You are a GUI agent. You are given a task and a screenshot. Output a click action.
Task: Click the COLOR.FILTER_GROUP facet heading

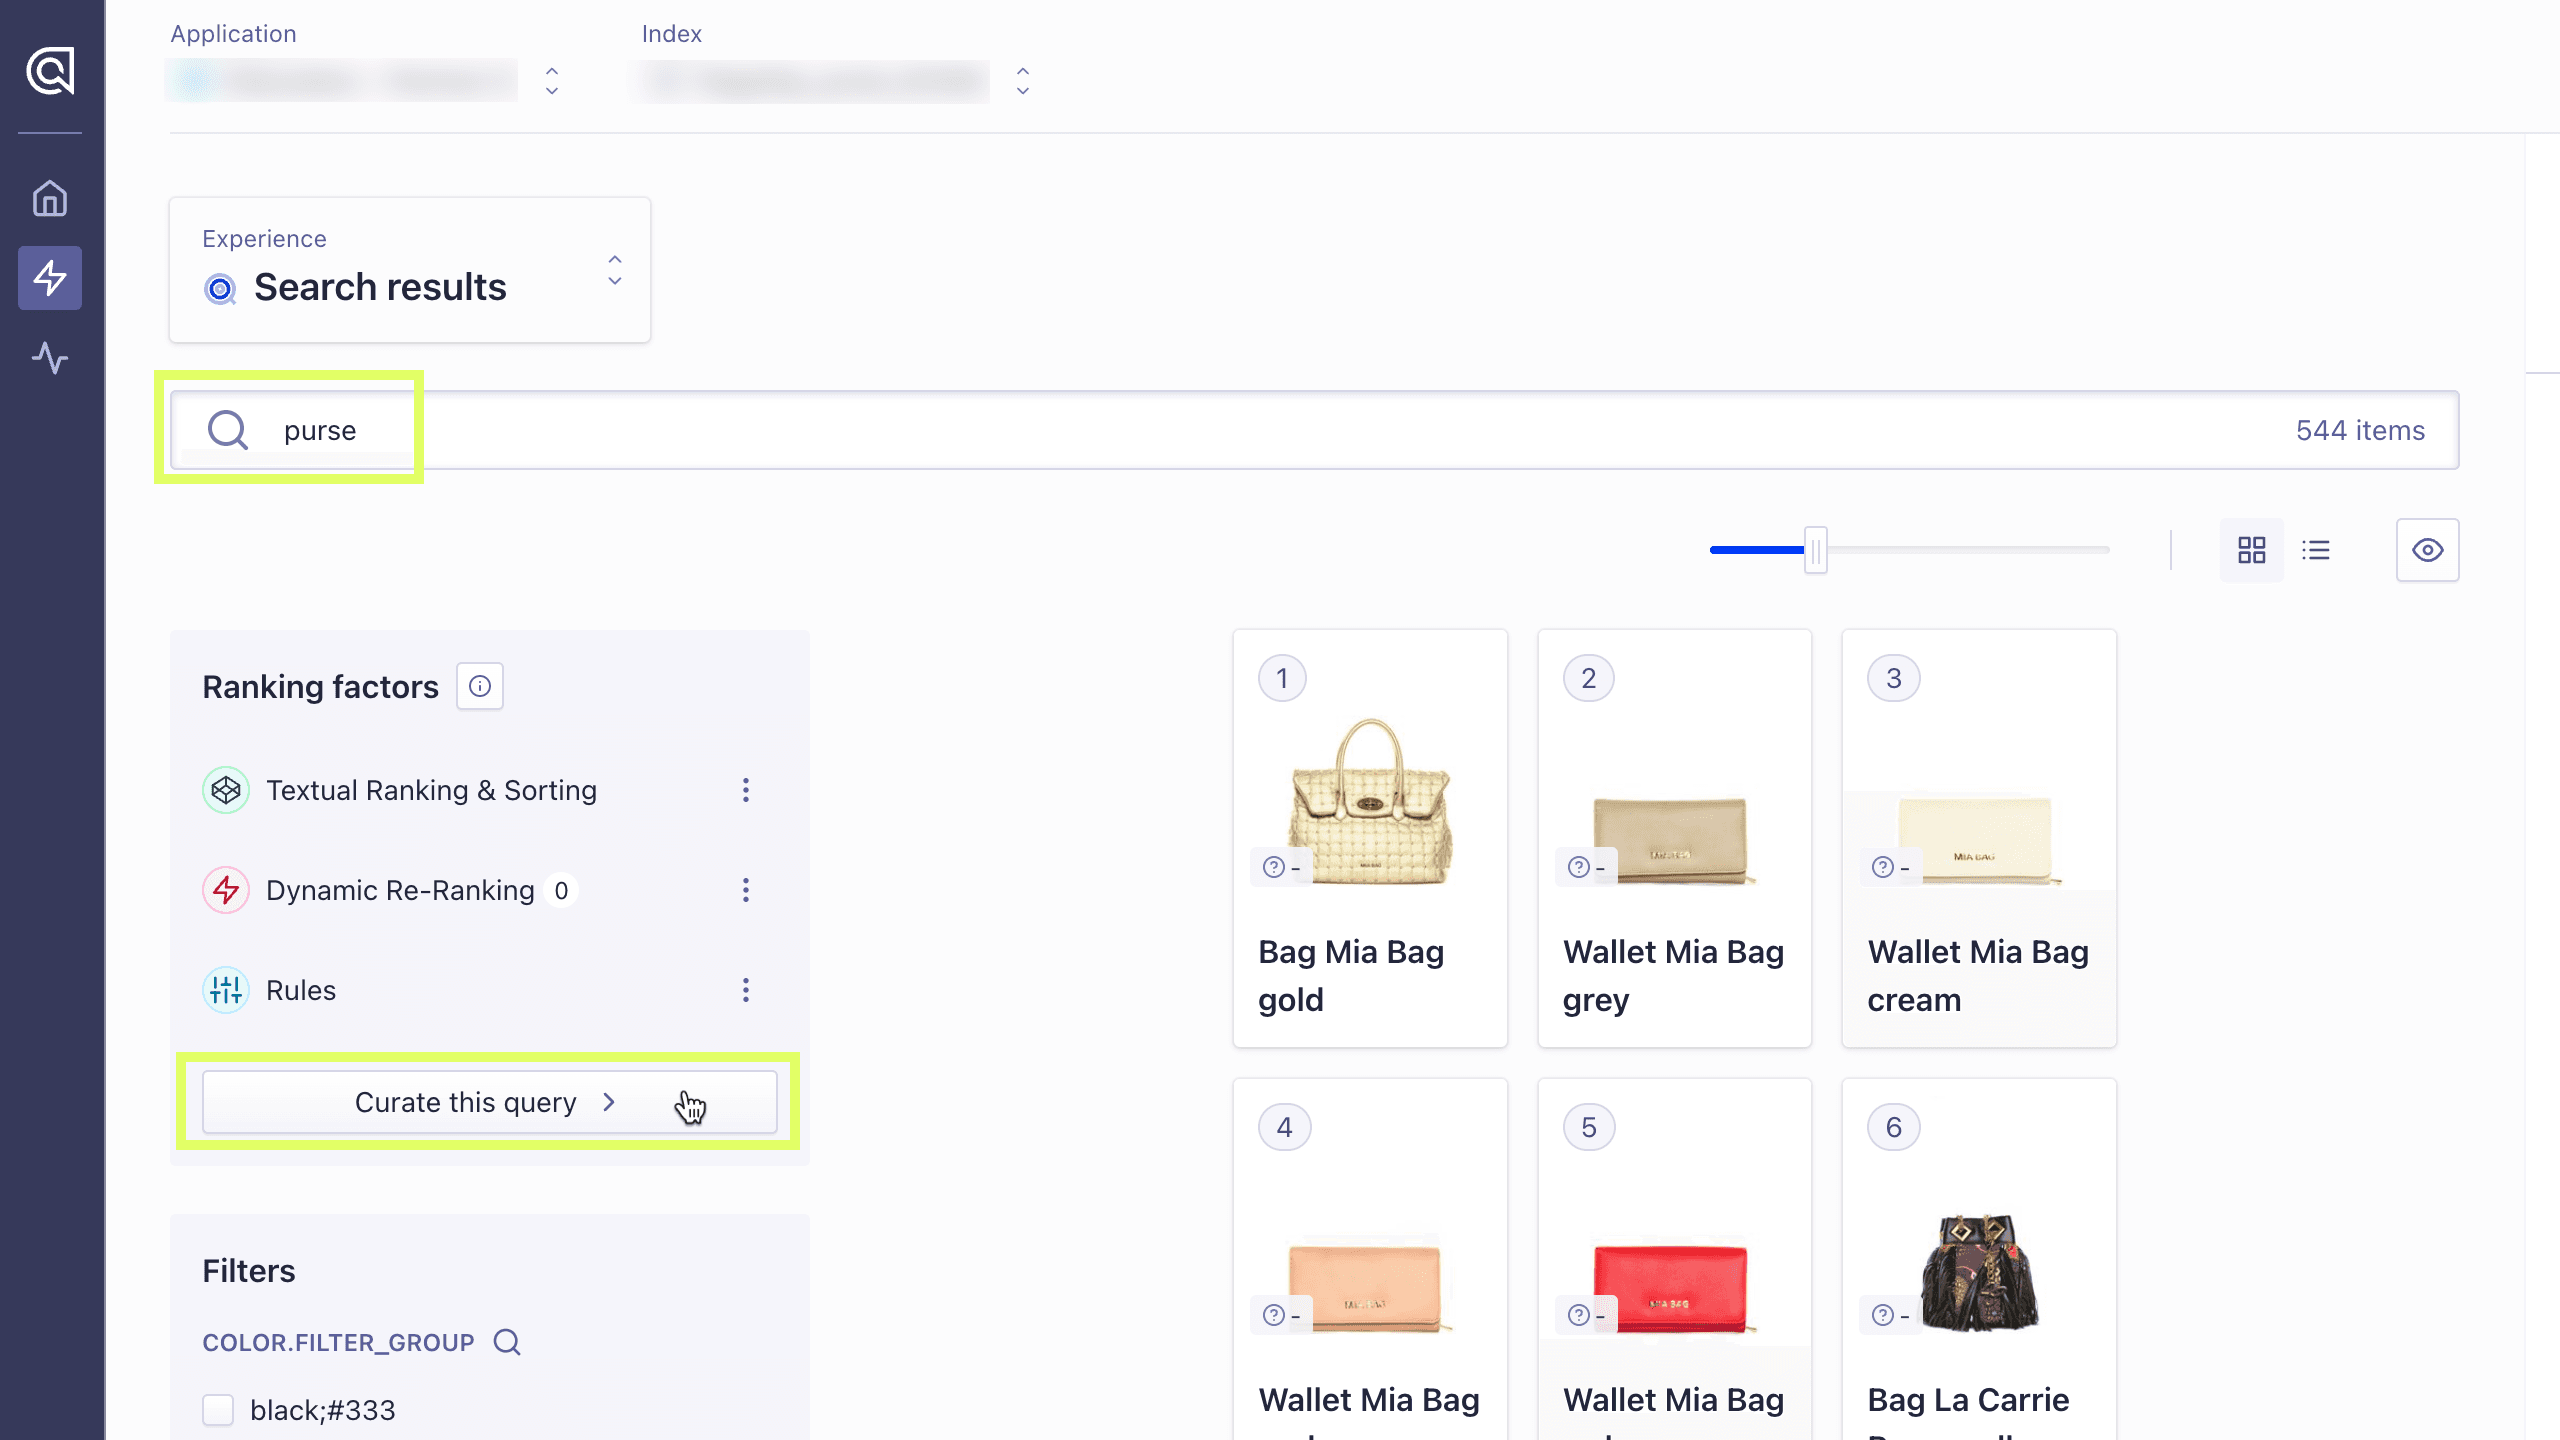pos(338,1342)
